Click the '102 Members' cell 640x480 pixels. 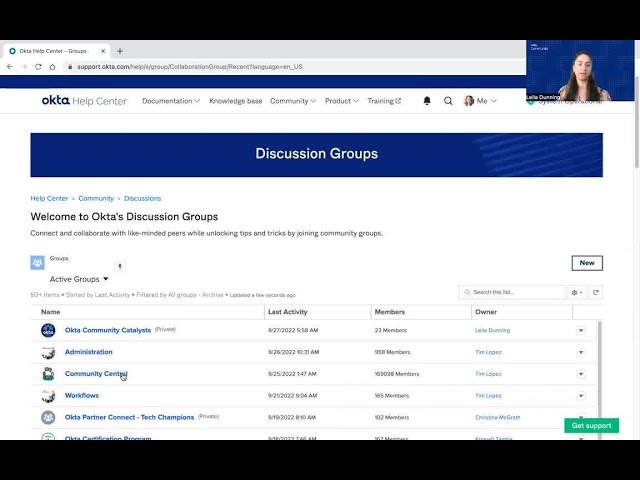point(391,417)
